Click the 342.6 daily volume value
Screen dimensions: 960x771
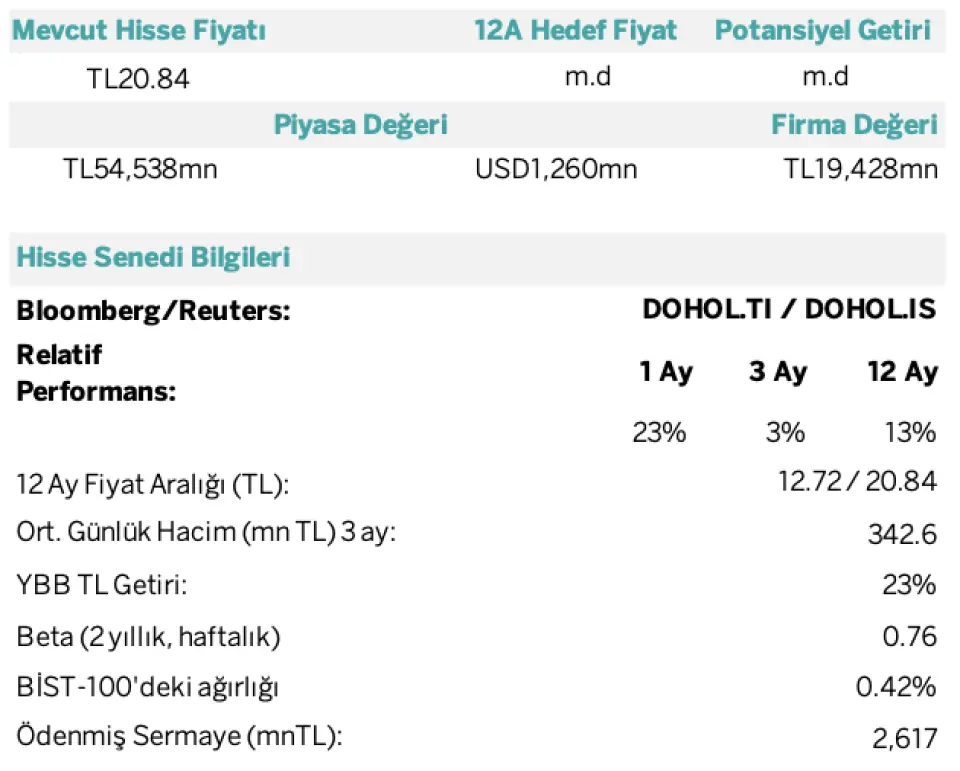(x=902, y=534)
